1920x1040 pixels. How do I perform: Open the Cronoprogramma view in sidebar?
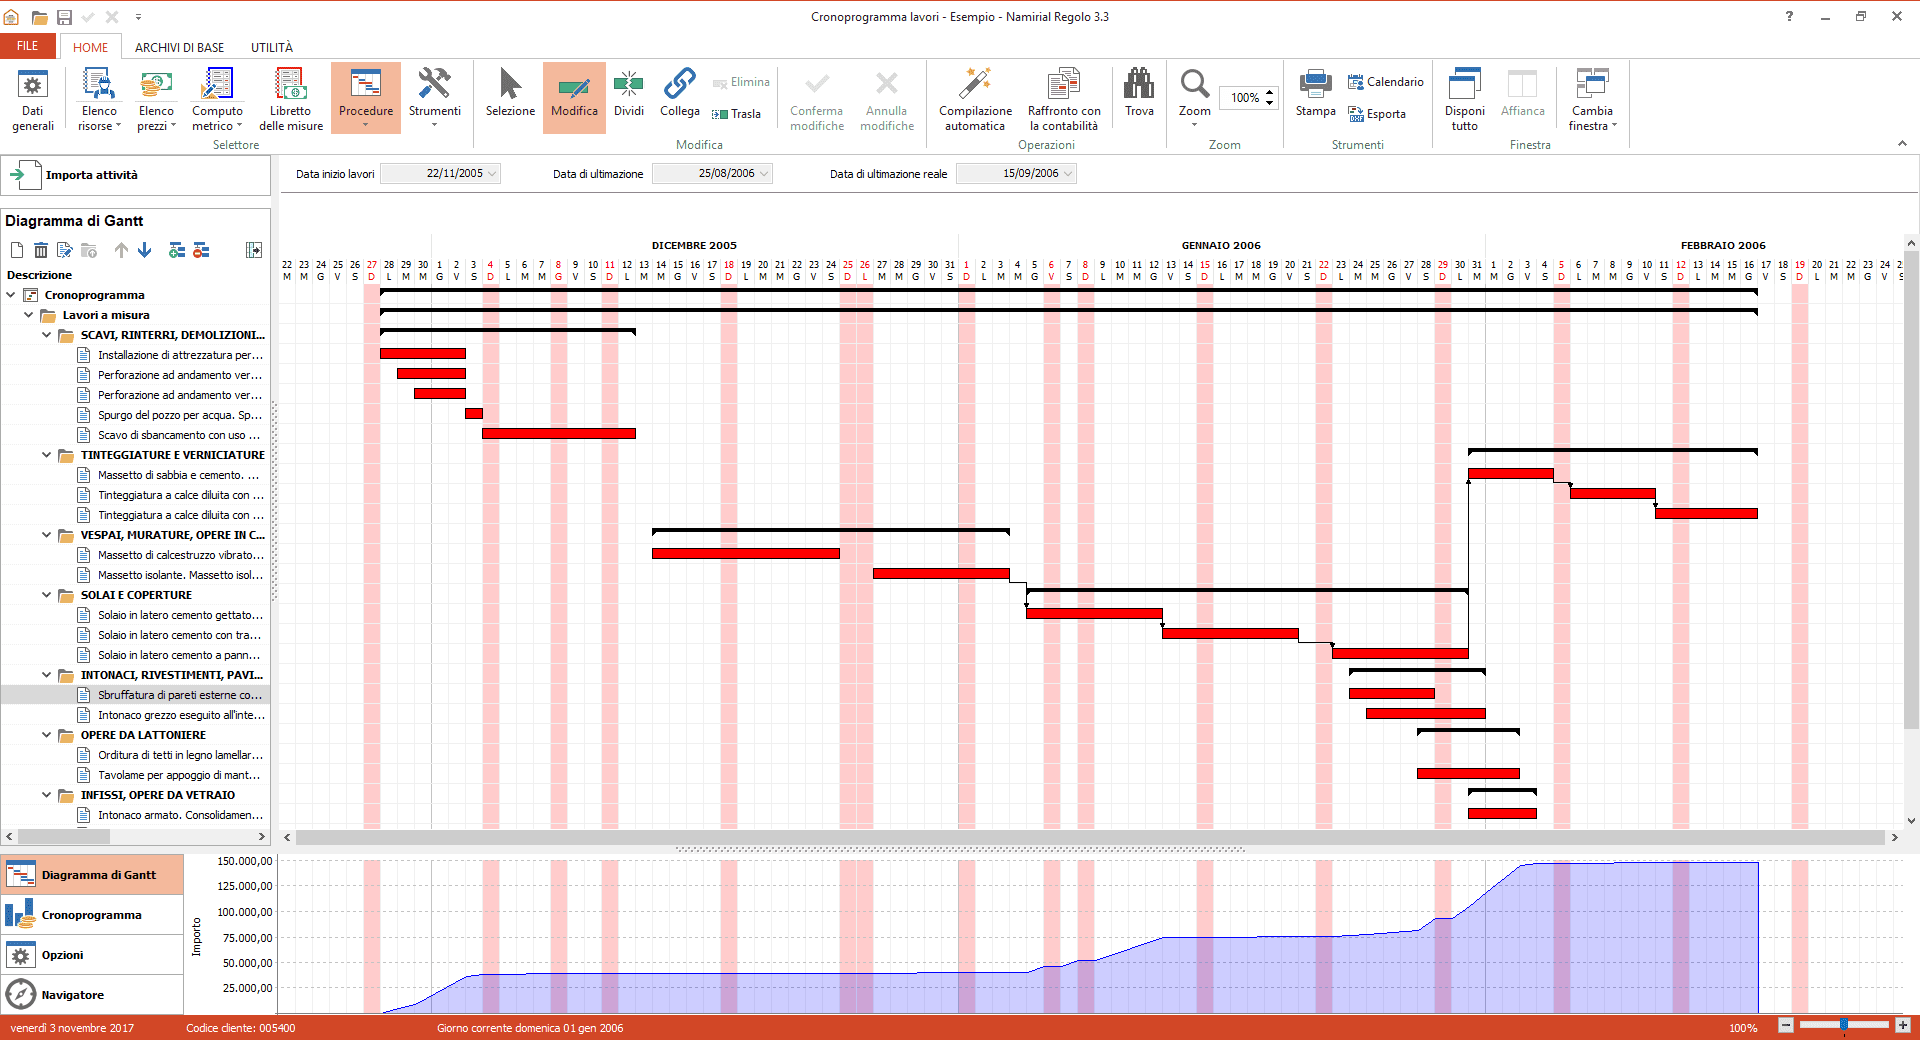pyautogui.click(x=91, y=915)
